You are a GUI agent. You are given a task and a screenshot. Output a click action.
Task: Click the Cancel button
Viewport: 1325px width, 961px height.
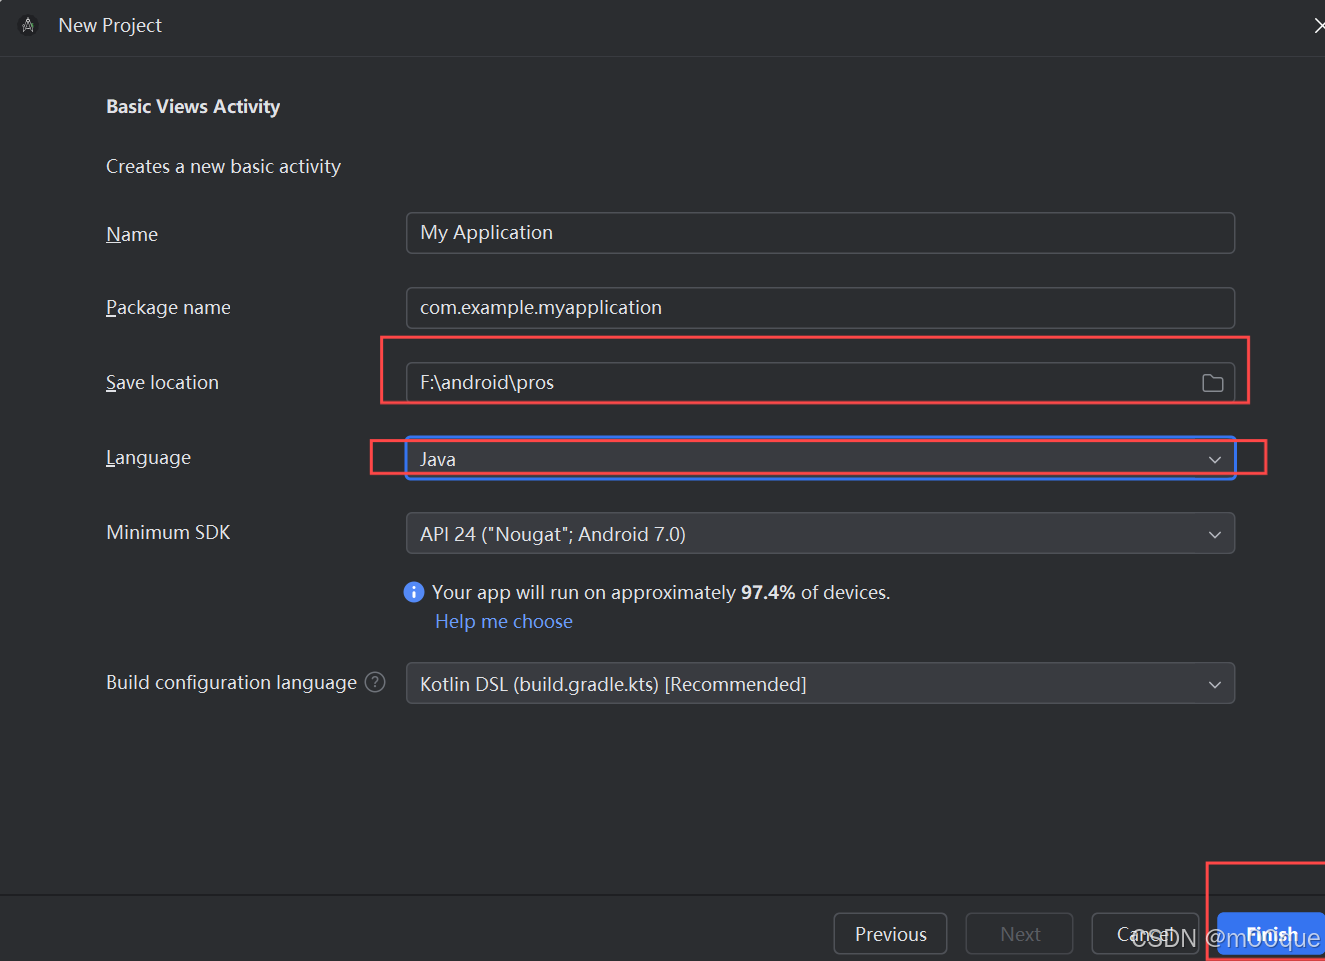coord(1144,933)
